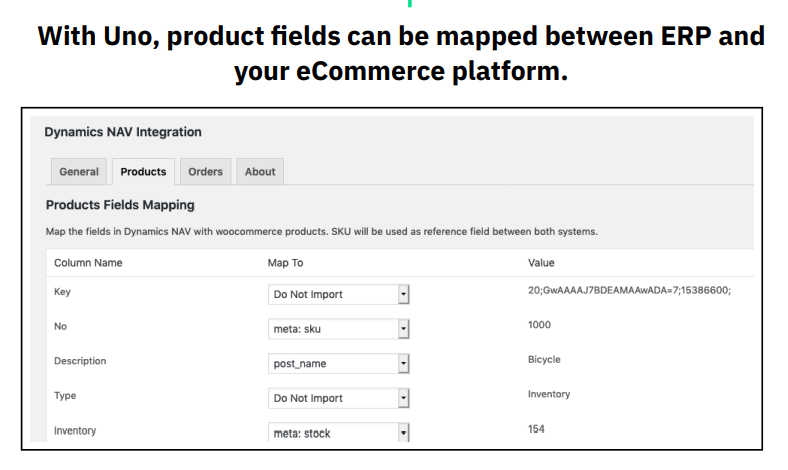Click the Map To column header
This screenshot has width=788, height=470.
tap(286, 263)
